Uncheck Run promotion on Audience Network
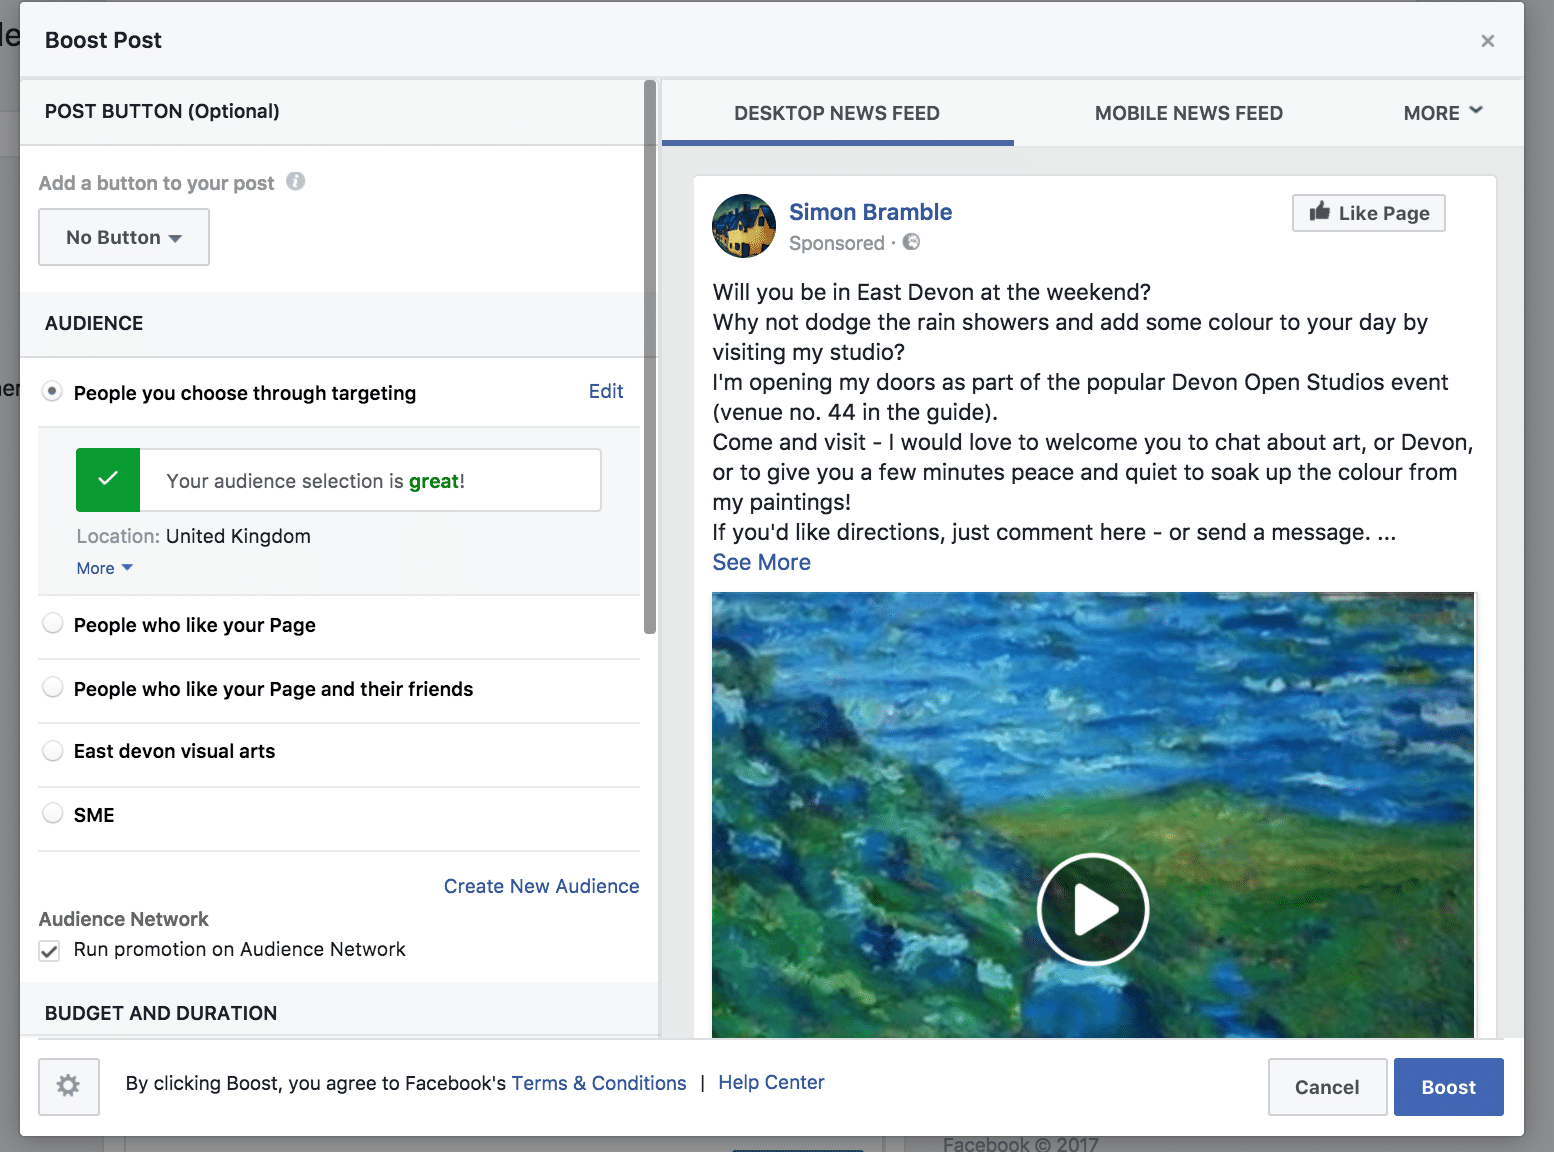The width and height of the screenshot is (1554, 1152). pyautogui.click(x=49, y=950)
